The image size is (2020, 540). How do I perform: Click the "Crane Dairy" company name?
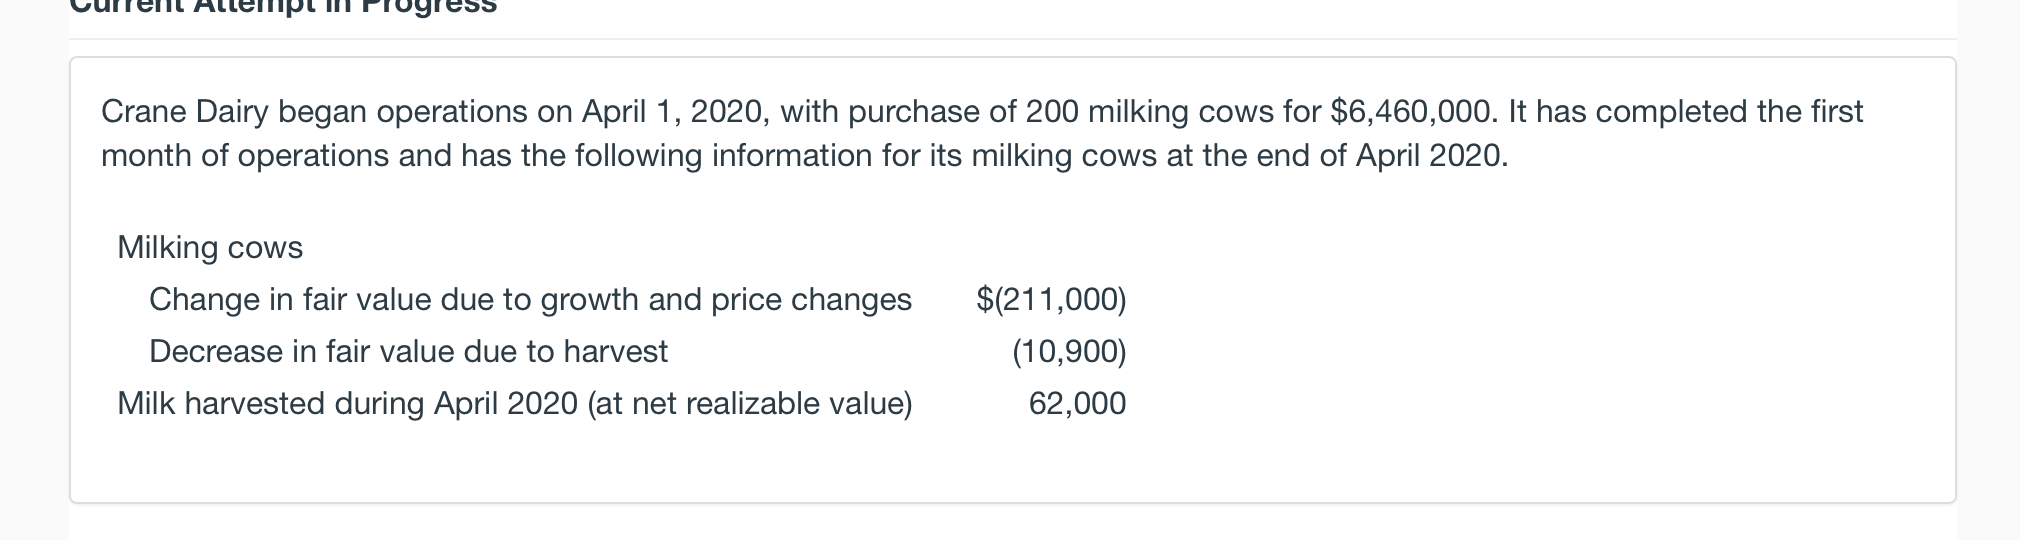[x=184, y=111]
